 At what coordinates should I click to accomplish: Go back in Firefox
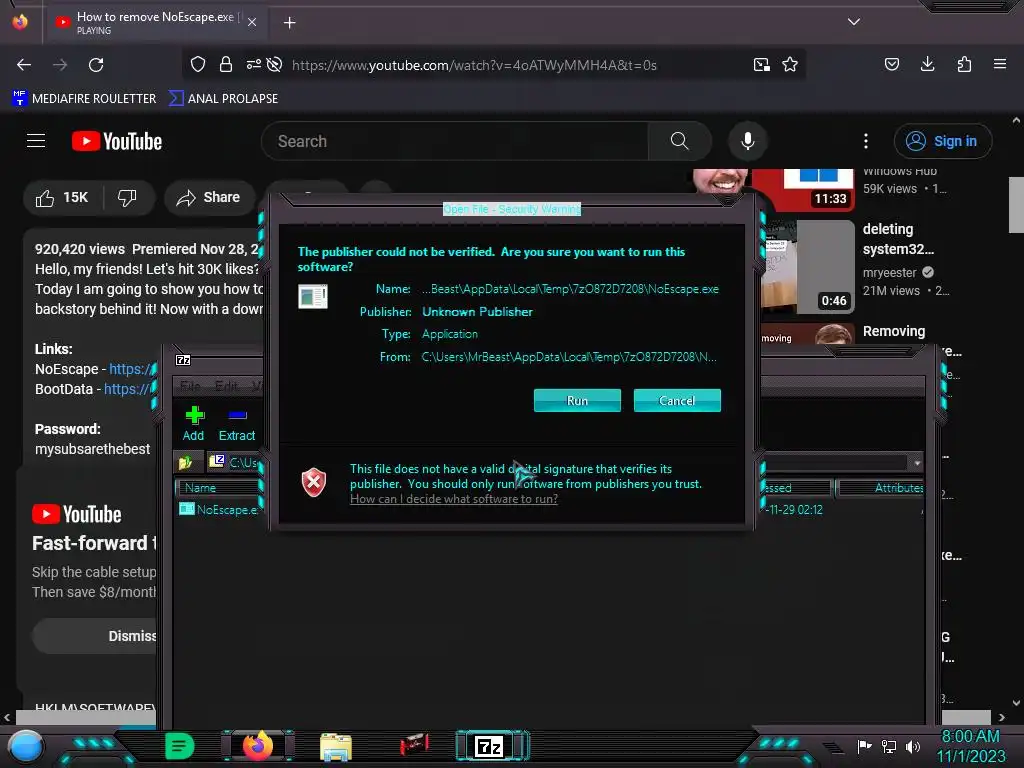pyautogui.click(x=24, y=65)
